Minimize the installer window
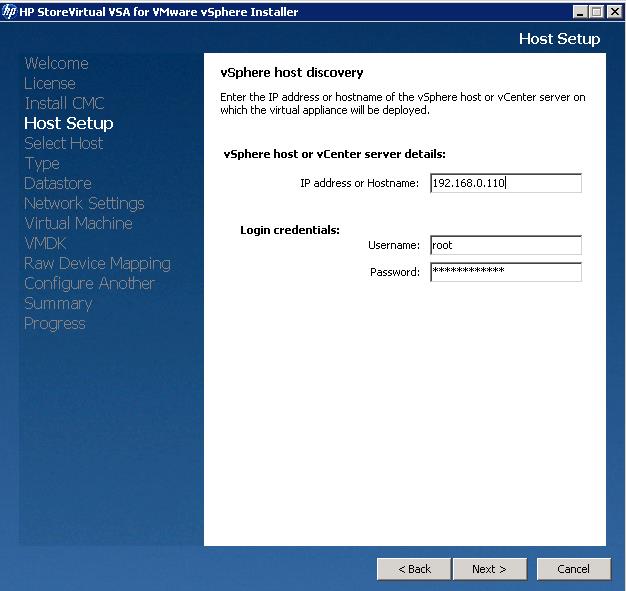The image size is (626, 591). click(x=580, y=12)
